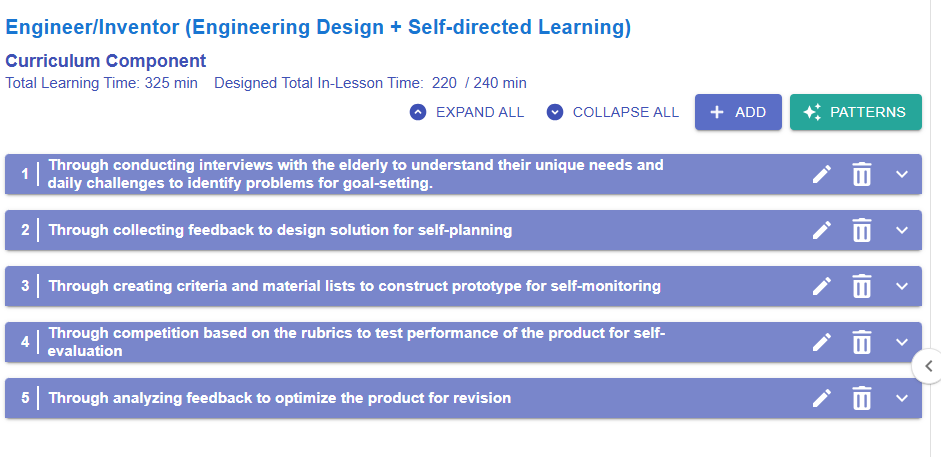Expand the self-planning component 2 chevron
The width and height of the screenshot is (941, 457).
tap(902, 231)
